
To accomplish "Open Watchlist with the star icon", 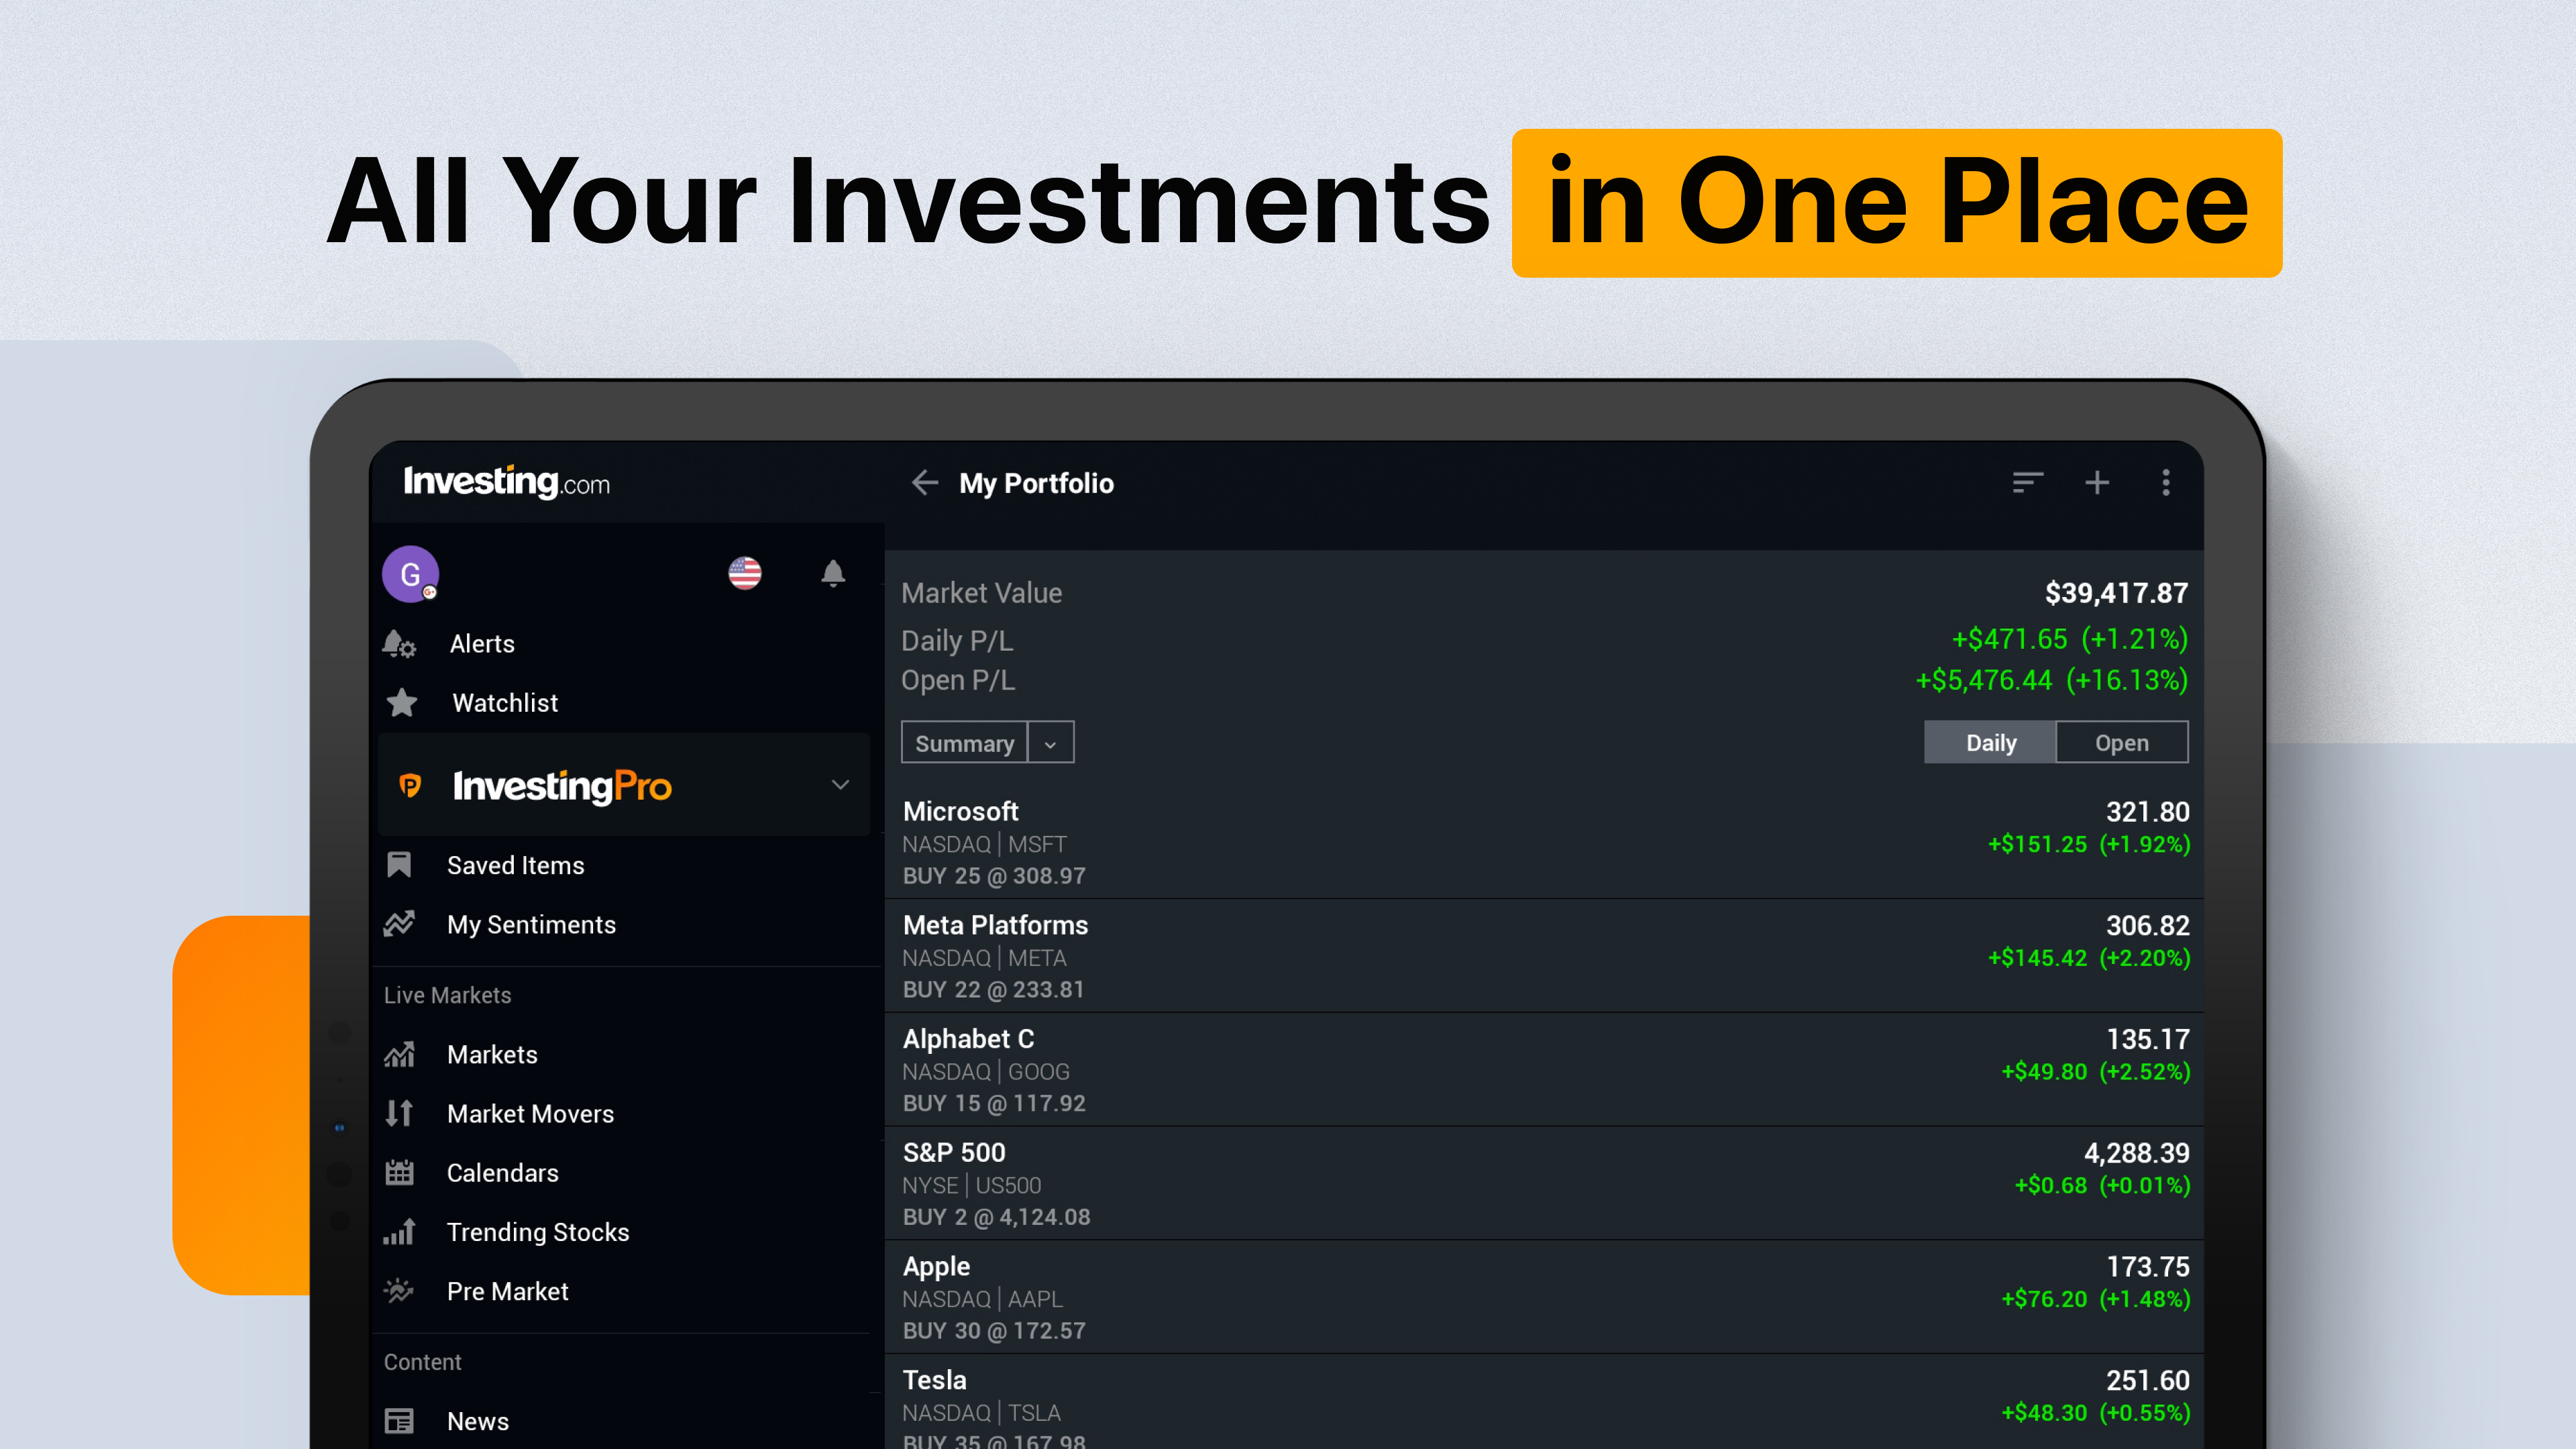I will (x=402, y=703).
